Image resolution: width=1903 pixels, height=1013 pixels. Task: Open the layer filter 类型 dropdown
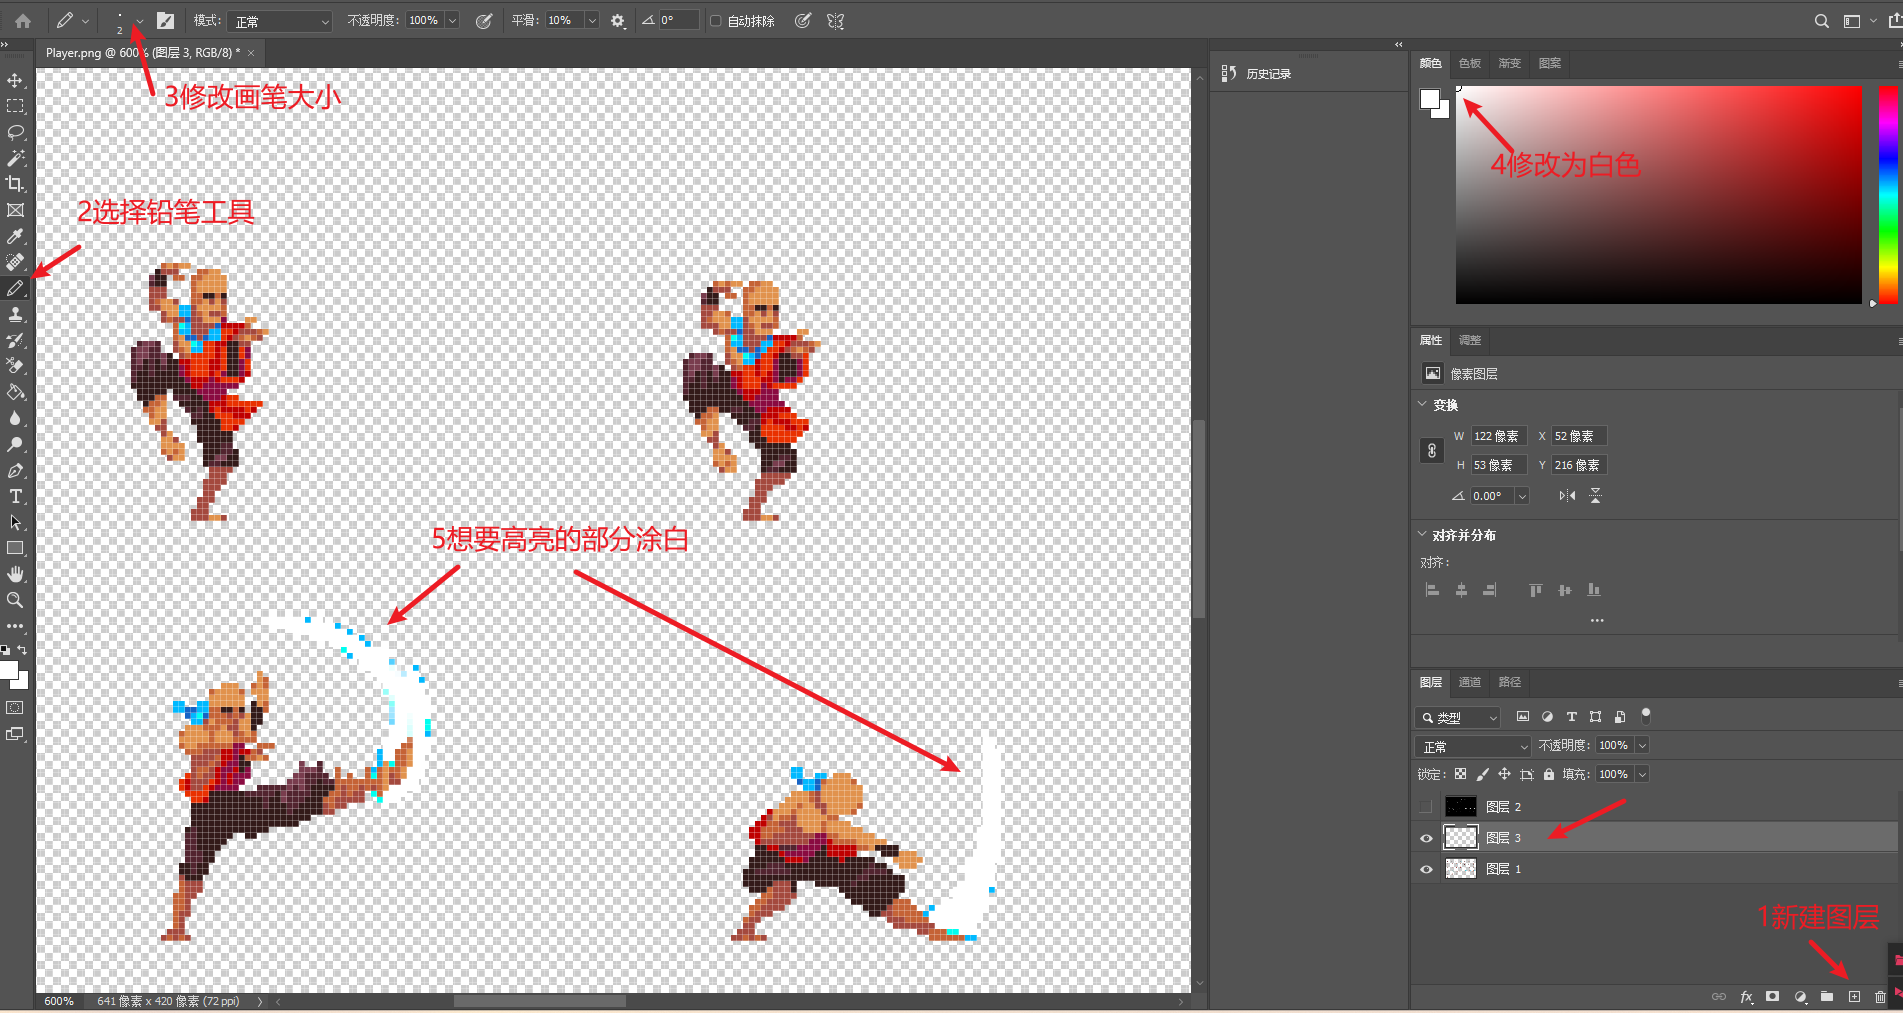(x=1458, y=717)
